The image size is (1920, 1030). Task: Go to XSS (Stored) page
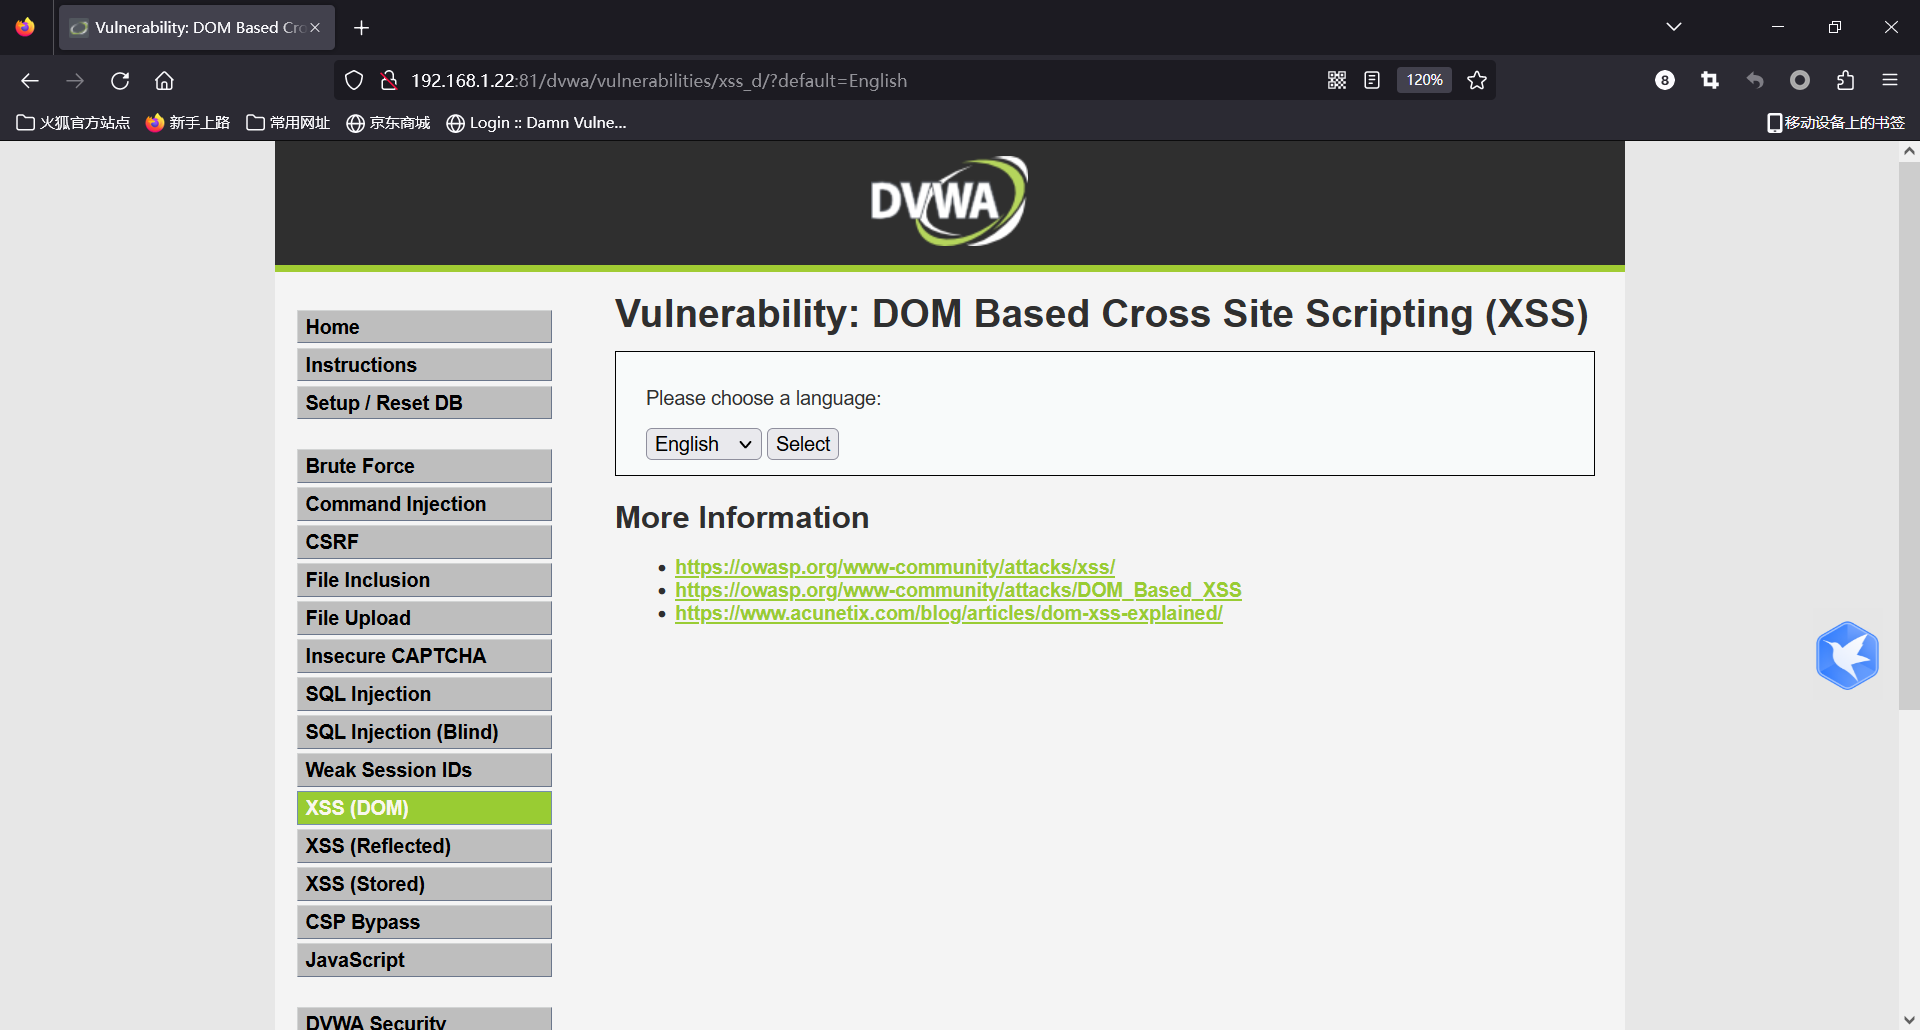pyautogui.click(x=424, y=884)
